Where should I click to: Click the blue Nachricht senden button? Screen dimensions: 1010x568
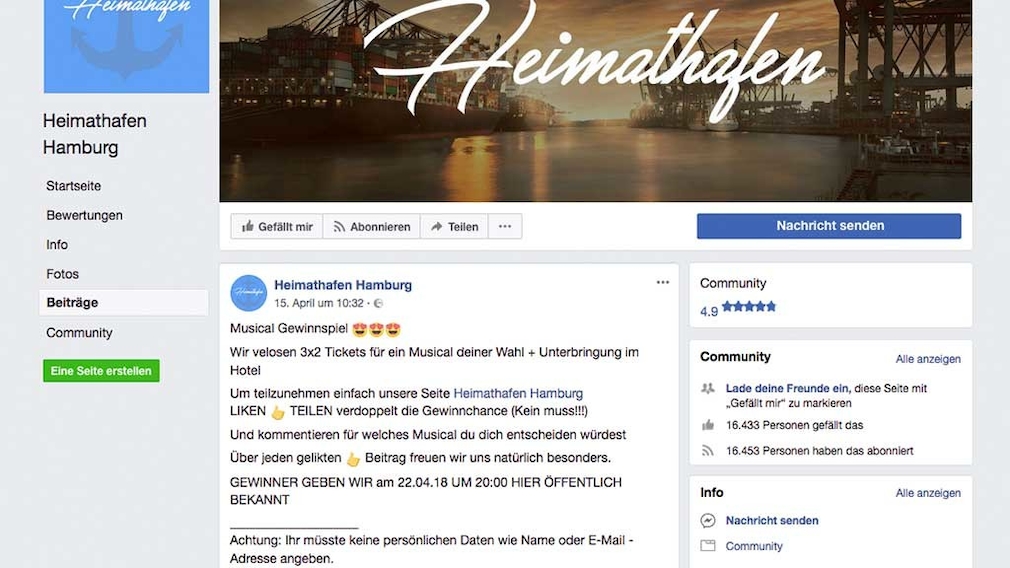pos(829,226)
